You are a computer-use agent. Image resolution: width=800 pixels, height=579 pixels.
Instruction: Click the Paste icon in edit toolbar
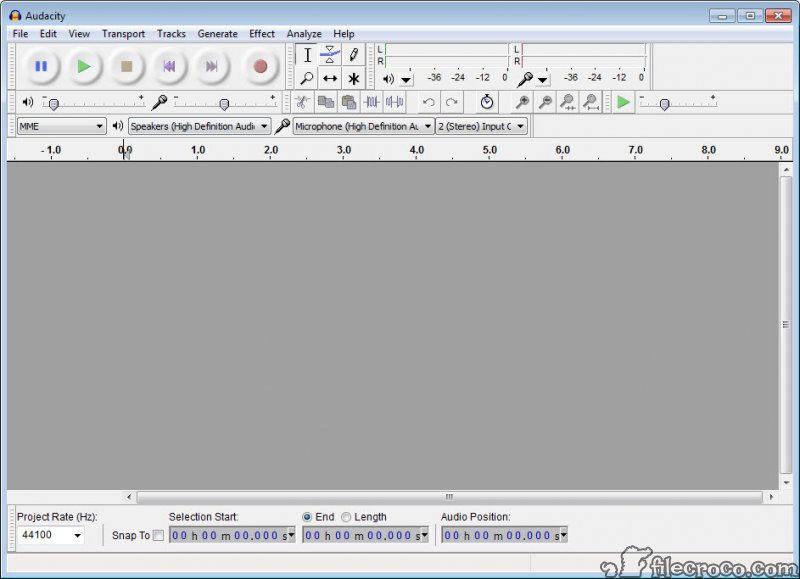pyautogui.click(x=348, y=102)
